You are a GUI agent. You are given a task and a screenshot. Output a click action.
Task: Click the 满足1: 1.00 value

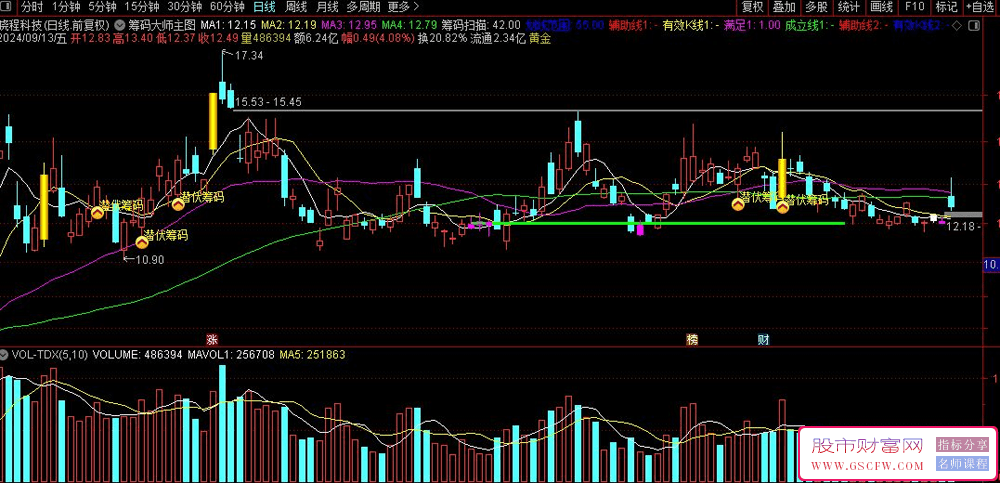click(751, 26)
